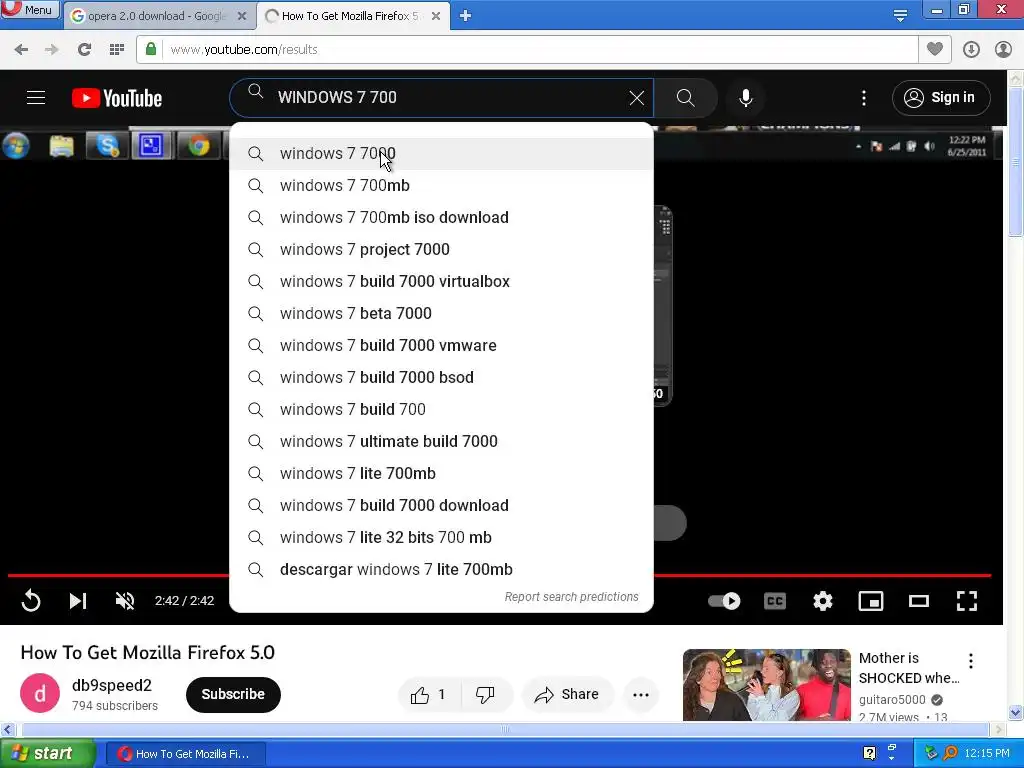The height and width of the screenshot is (768, 1024).
Task: Go back with the browser back arrow
Action: click(21, 50)
